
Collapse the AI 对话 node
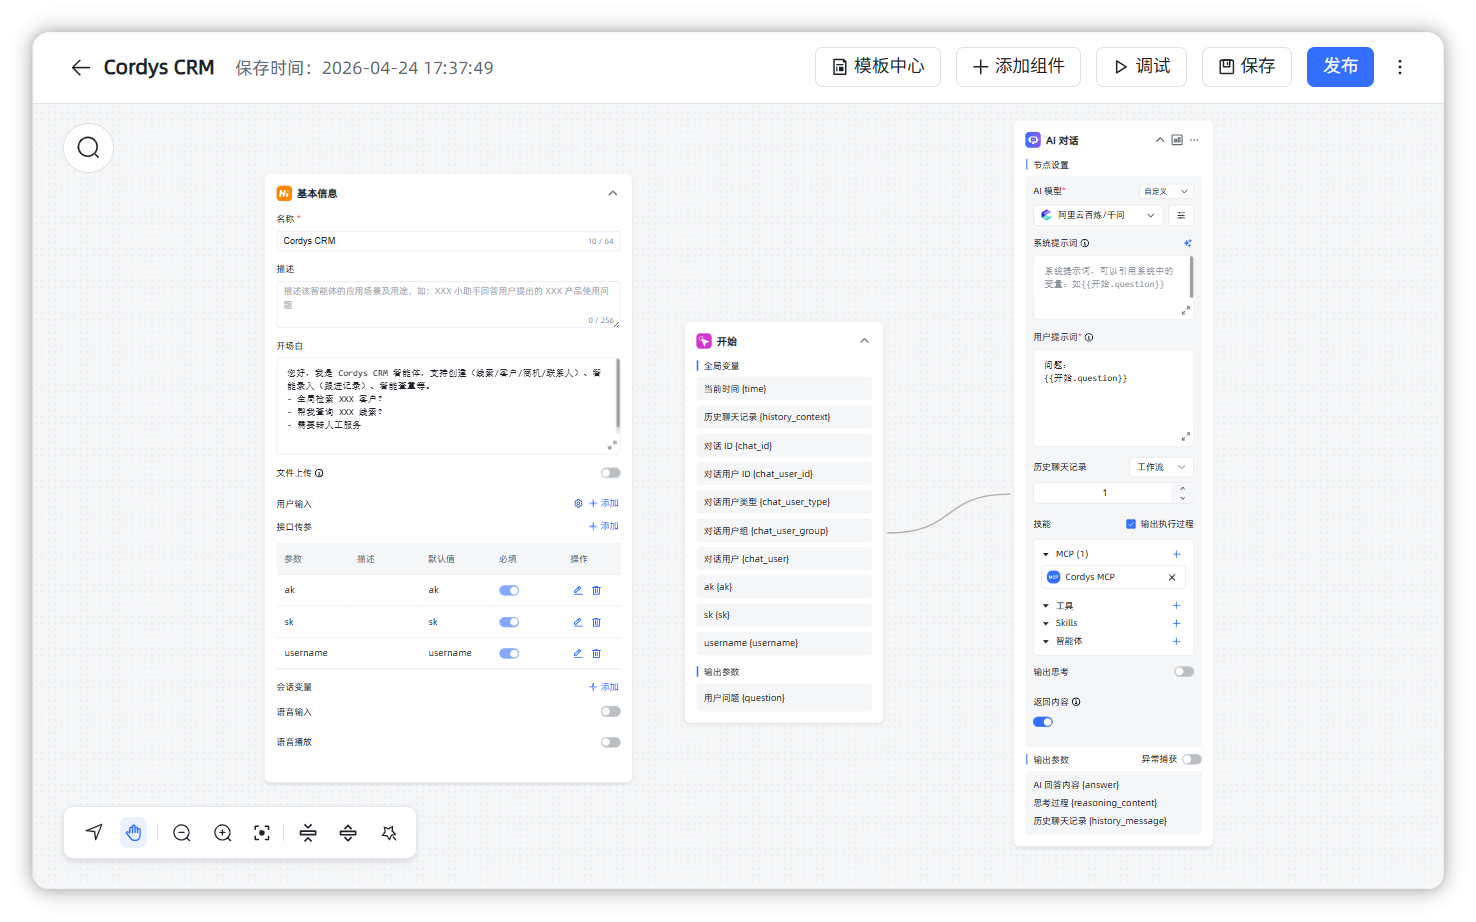1160,140
